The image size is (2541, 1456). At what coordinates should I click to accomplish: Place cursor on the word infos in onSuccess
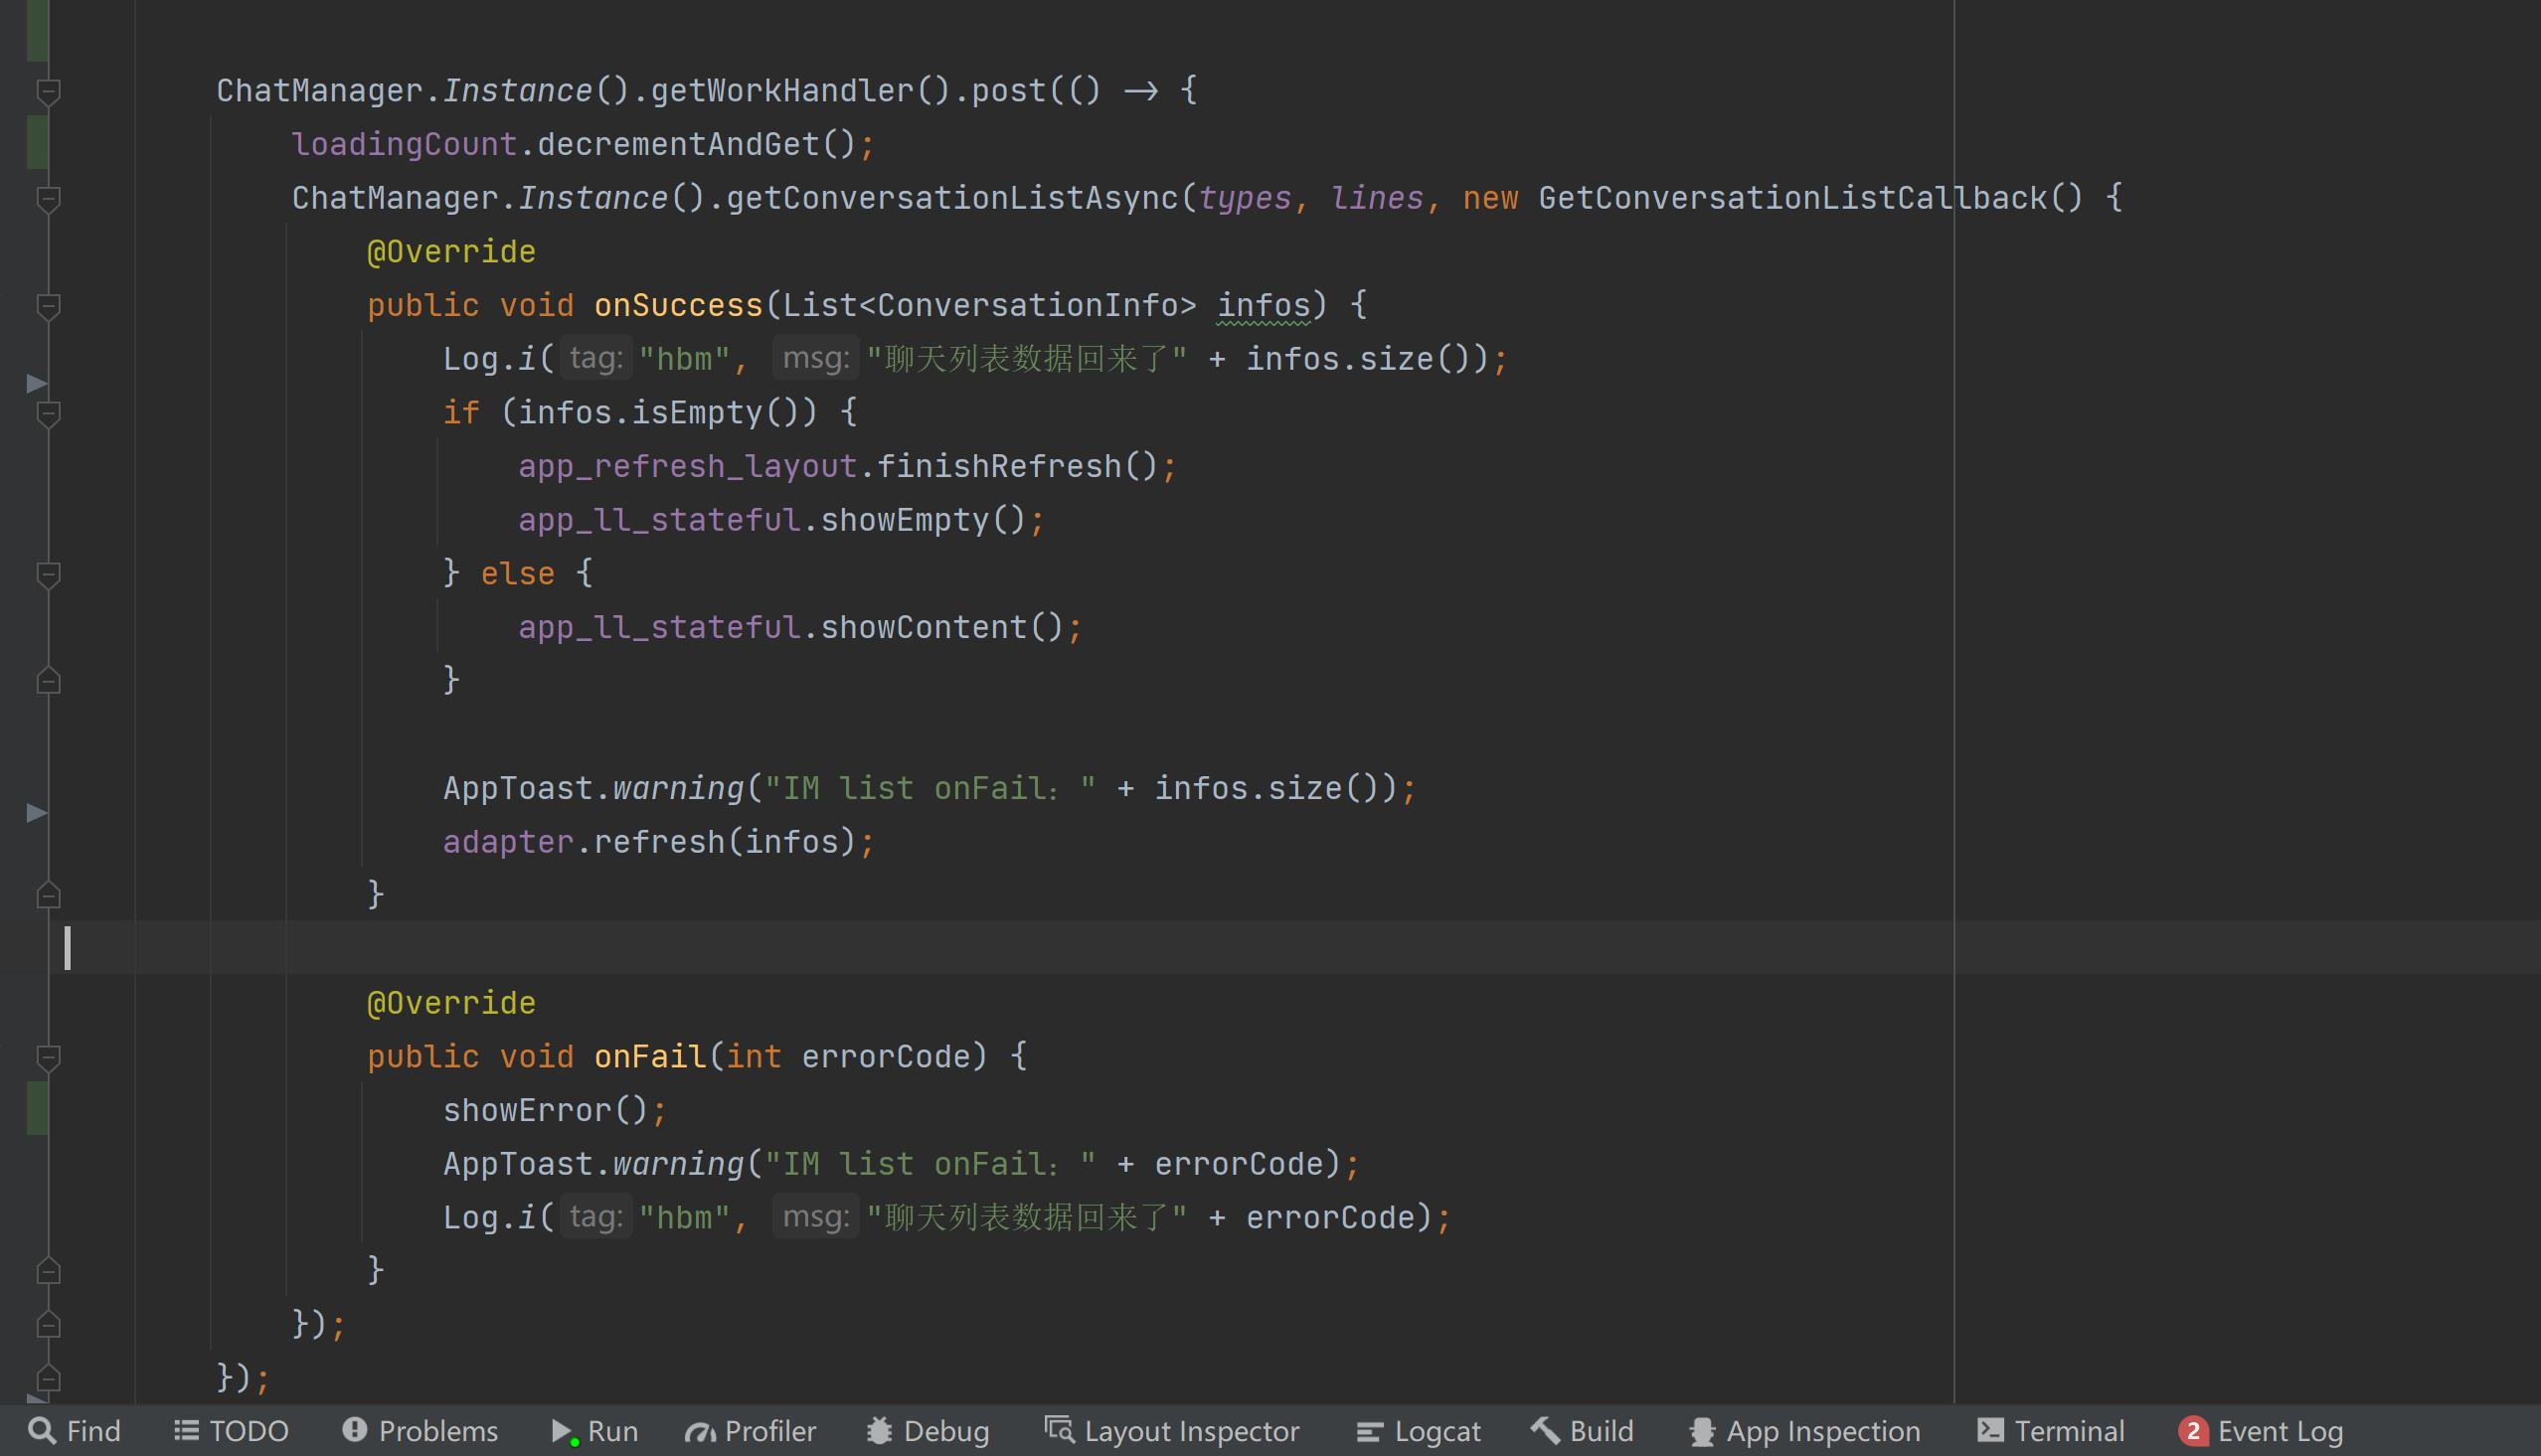[x=1263, y=305]
